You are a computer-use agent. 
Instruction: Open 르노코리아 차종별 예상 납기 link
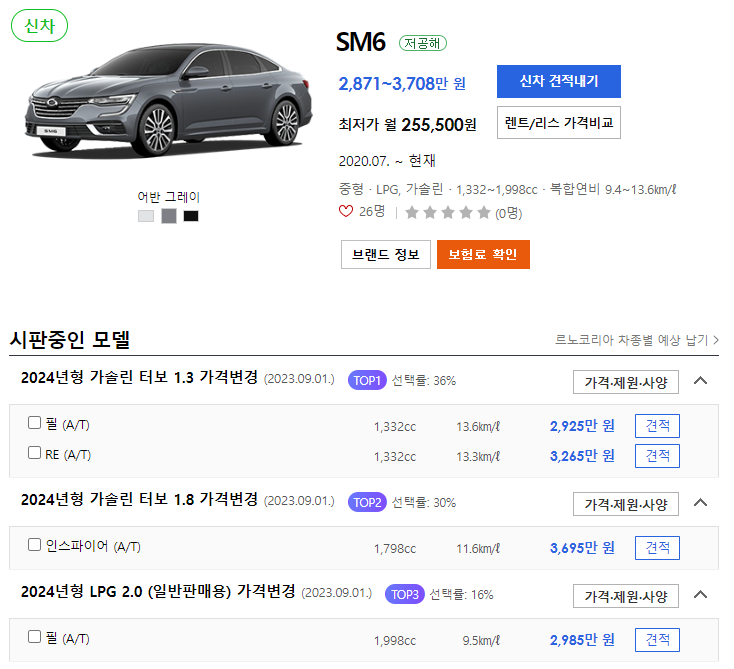637,340
